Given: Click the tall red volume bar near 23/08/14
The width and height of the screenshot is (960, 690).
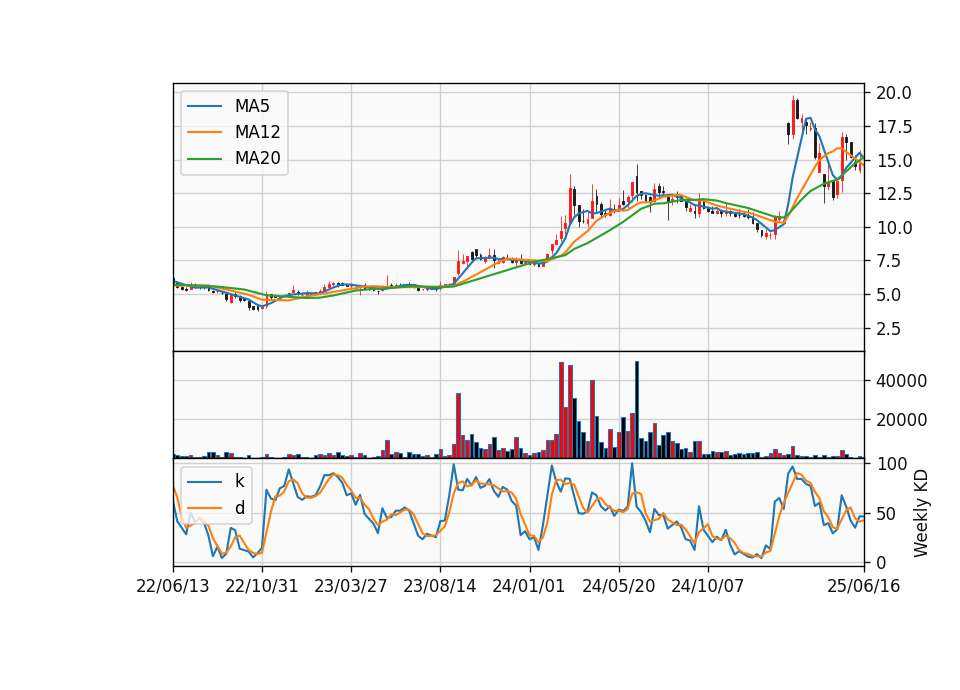Looking at the screenshot, I should pos(458,426).
